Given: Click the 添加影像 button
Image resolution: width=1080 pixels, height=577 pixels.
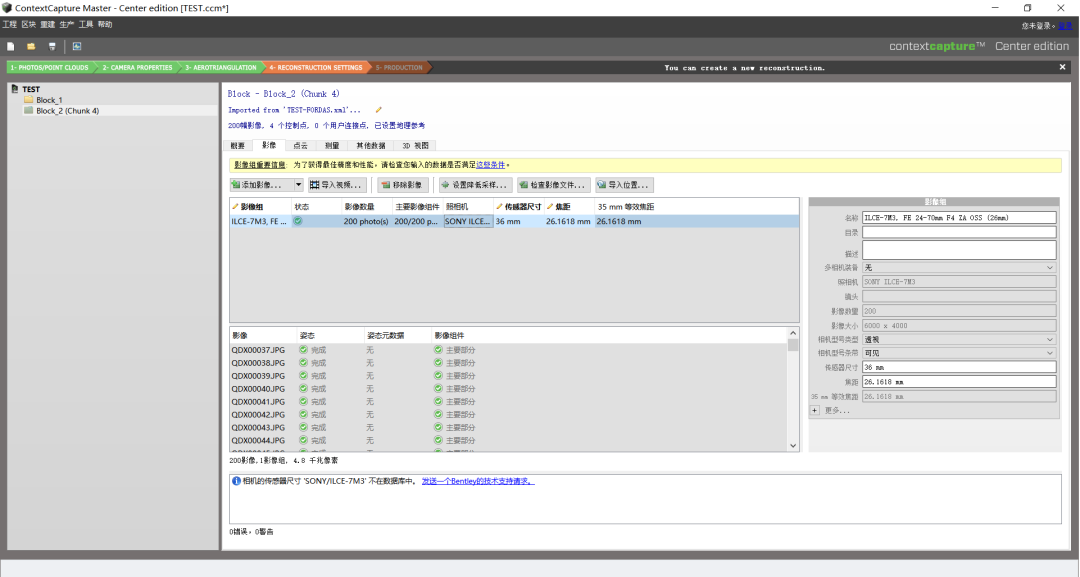Looking at the screenshot, I should point(261,185).
